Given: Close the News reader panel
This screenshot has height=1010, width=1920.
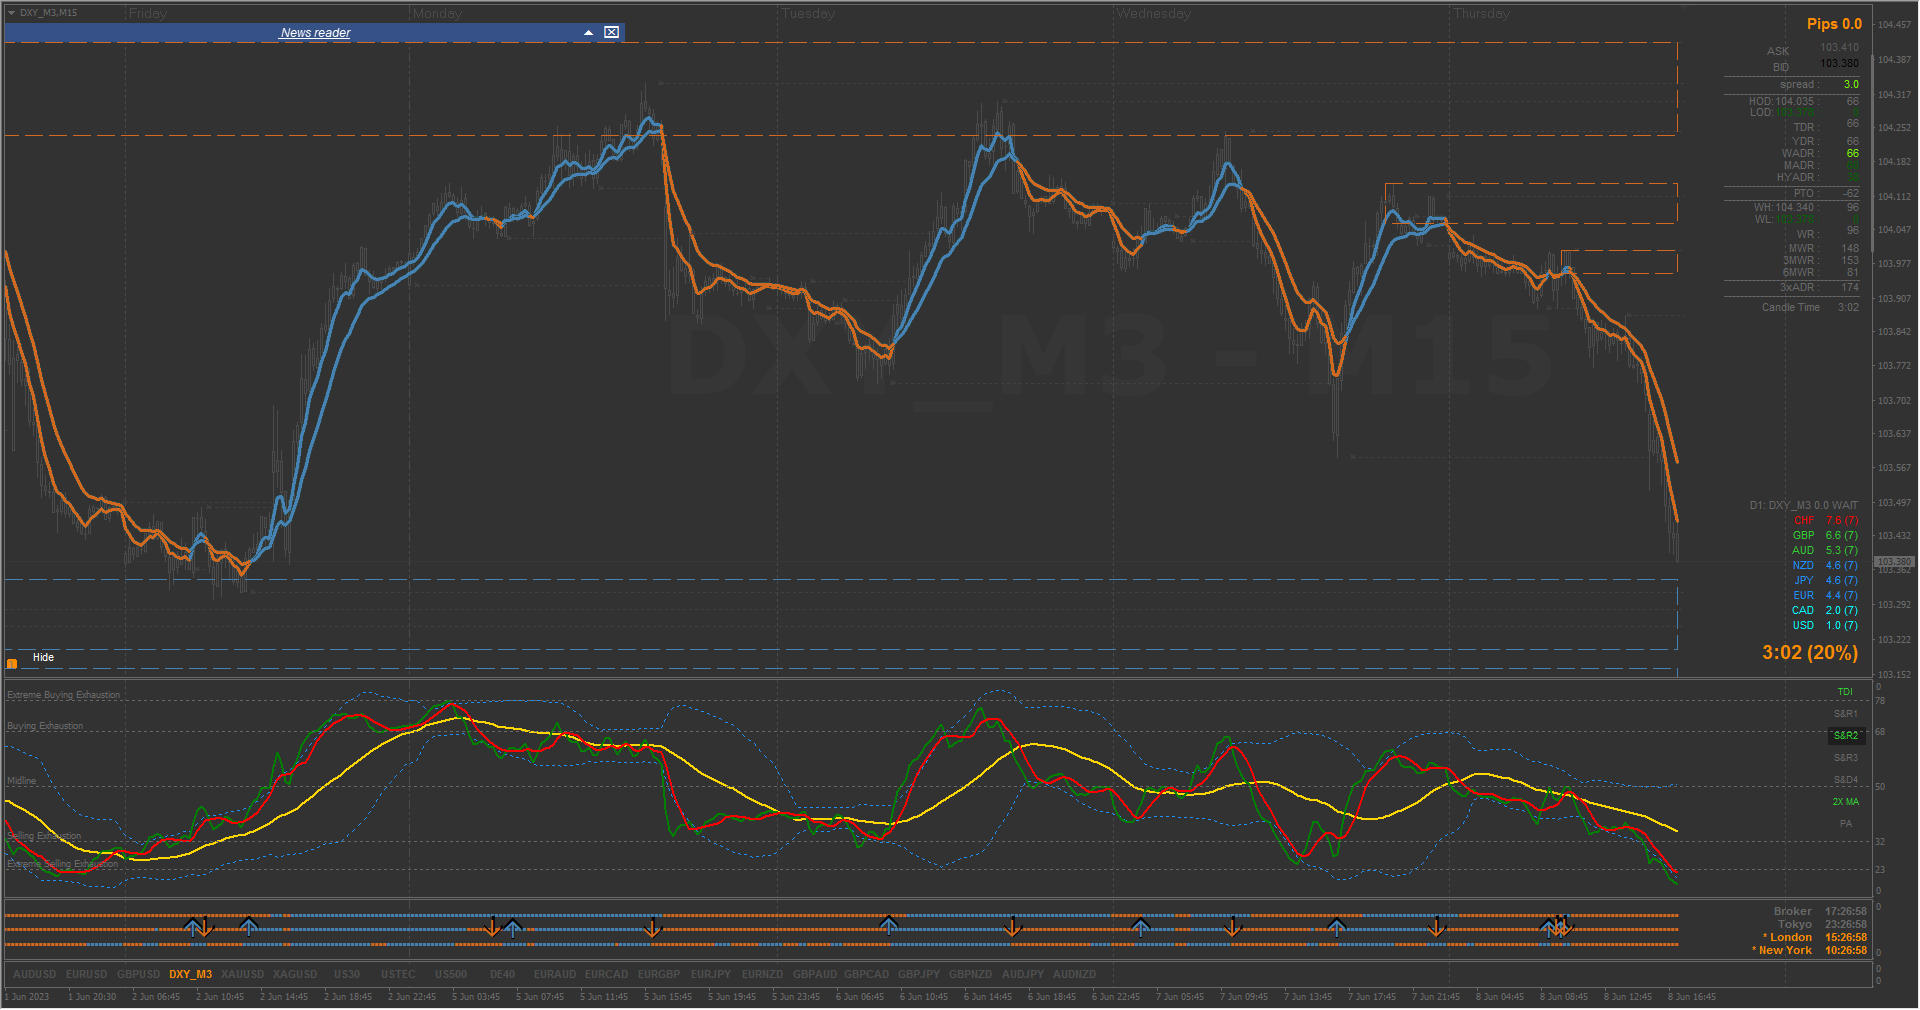Looking at the screenshot, I should pyautogui.click(x=611, y=33).
